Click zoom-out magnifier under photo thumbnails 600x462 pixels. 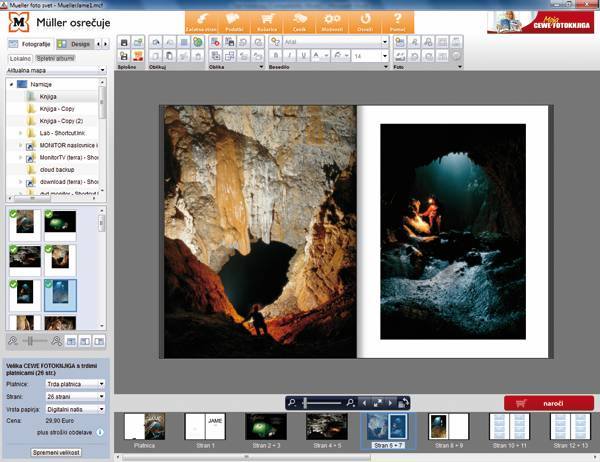pyautogui.click(x=13, y=341)
